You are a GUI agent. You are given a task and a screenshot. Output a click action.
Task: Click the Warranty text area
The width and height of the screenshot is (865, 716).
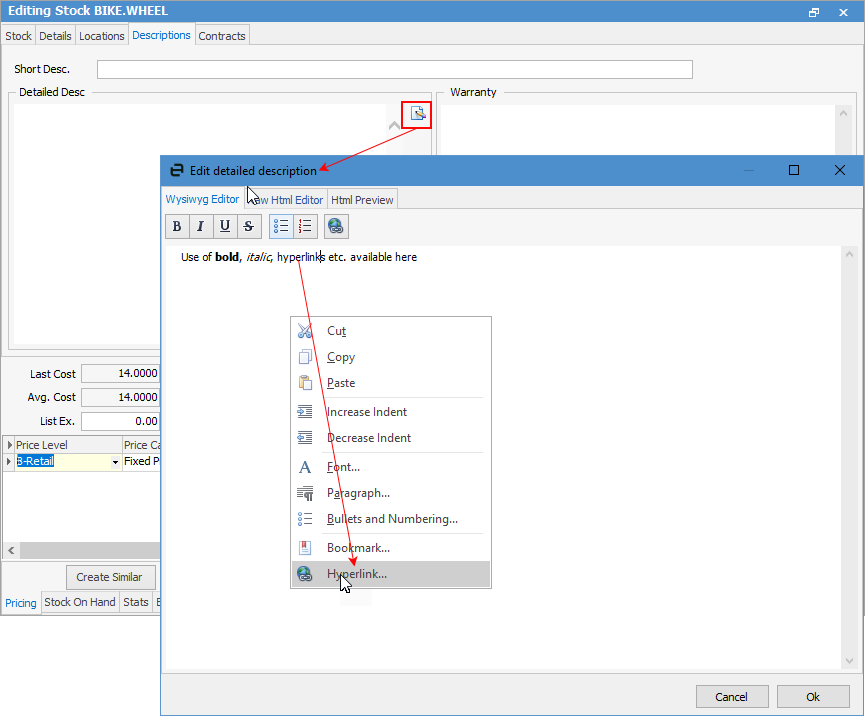[x=638, y=130]
